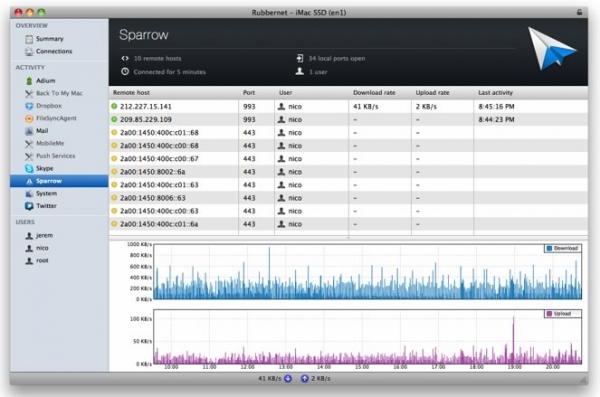Select host 2a00:1450:400c:c01::6a row
600x397 pixels.
coord(348,224)
